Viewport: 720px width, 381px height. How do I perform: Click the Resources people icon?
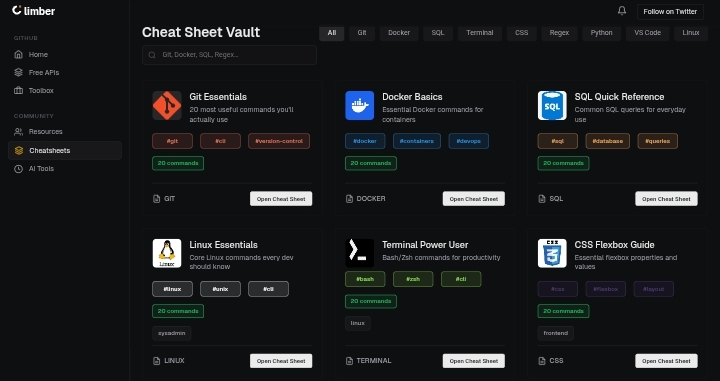click(x=18, y=132)
